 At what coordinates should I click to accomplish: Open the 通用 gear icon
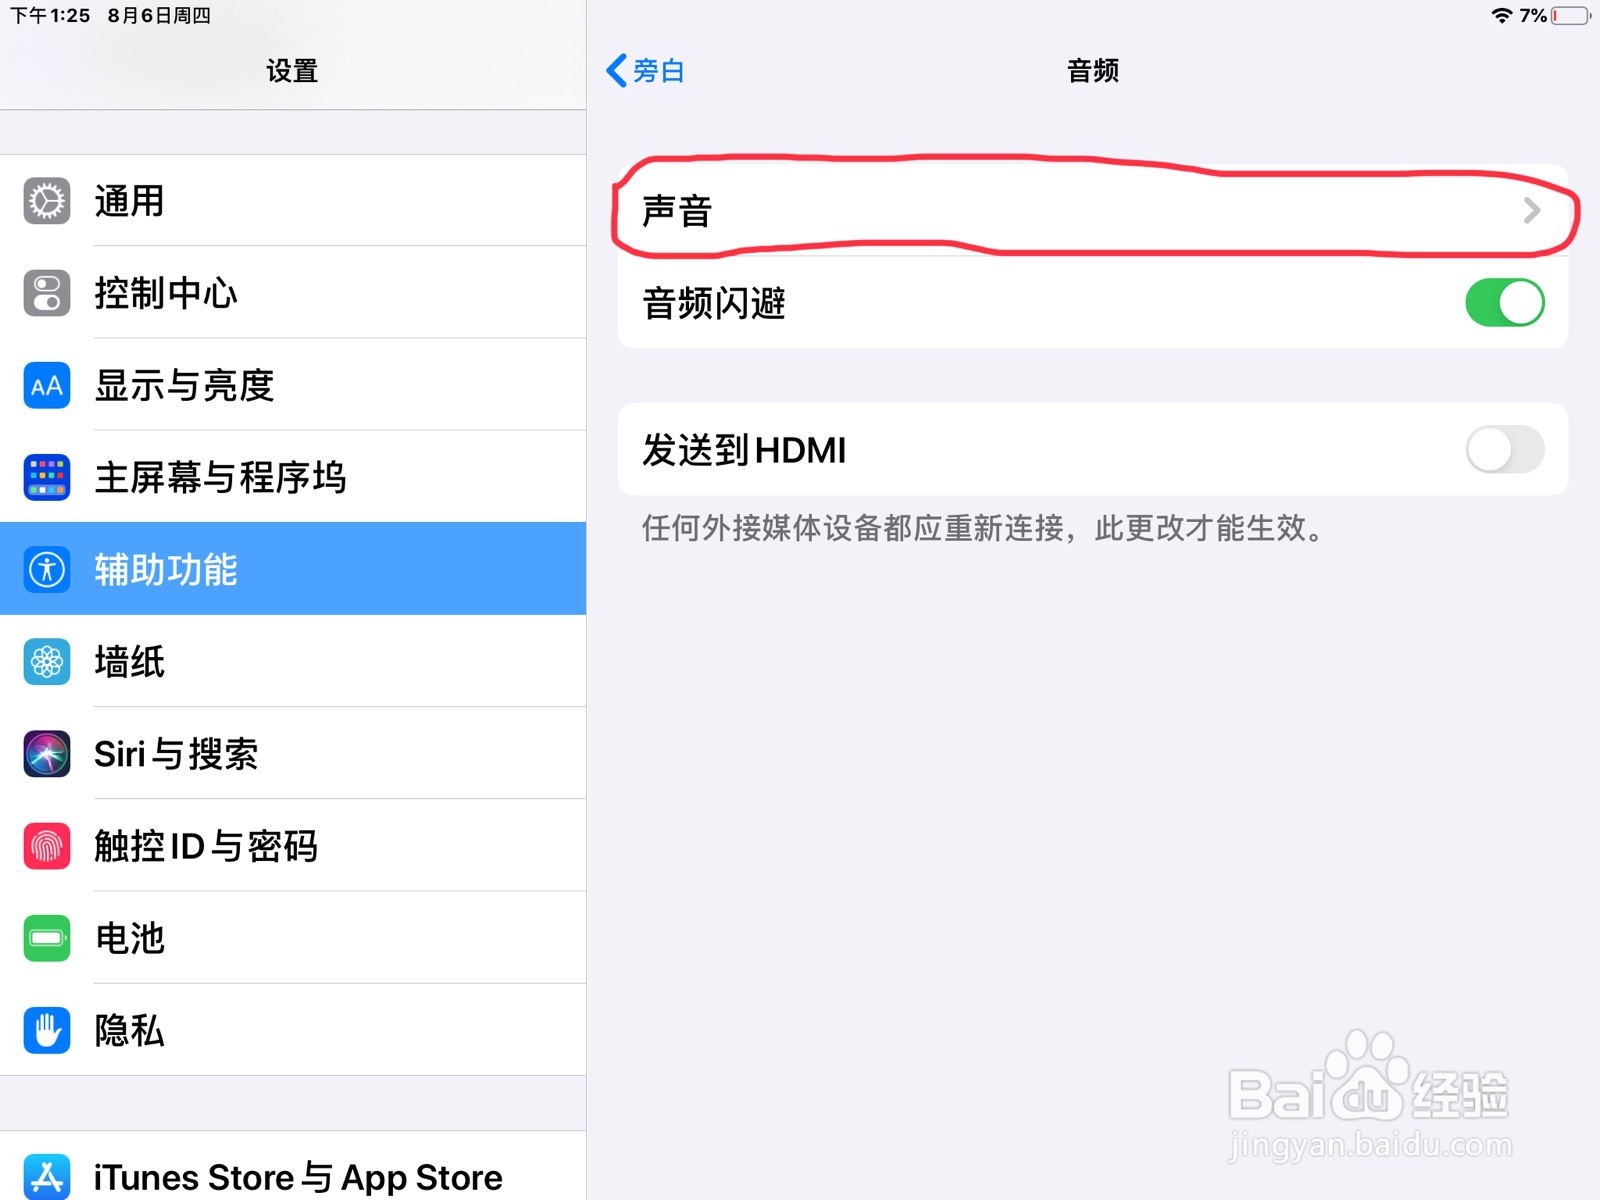pyautogui.click(x=47, y=201)
